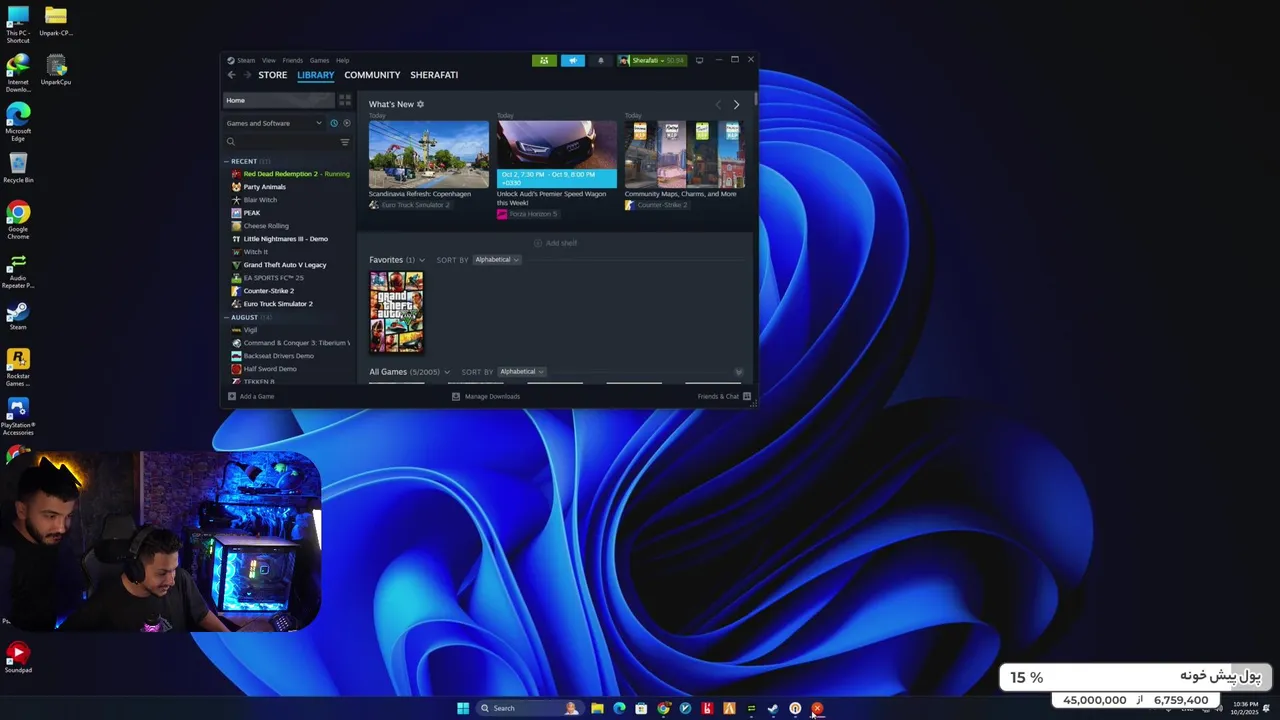
Task: Open Steam desktop shortcut
Action: click(18, 316)
